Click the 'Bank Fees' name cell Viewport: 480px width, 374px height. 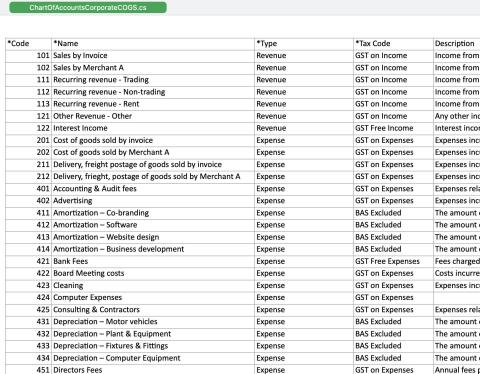[x=153, y=262]
